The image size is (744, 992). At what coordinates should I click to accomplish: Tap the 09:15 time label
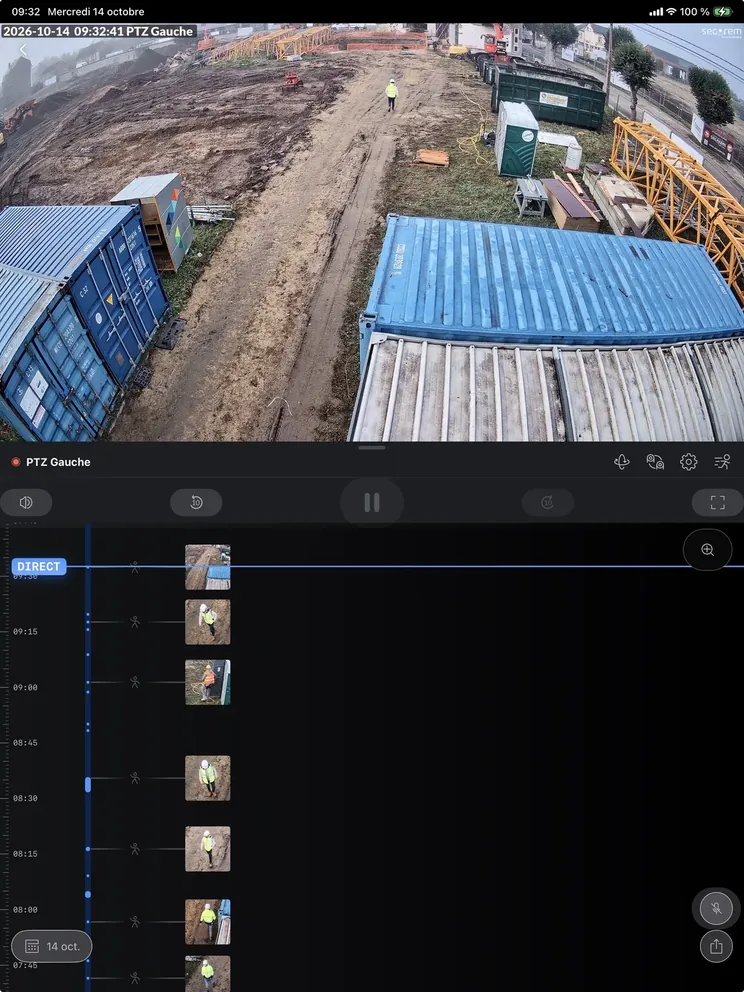point(25,631)
